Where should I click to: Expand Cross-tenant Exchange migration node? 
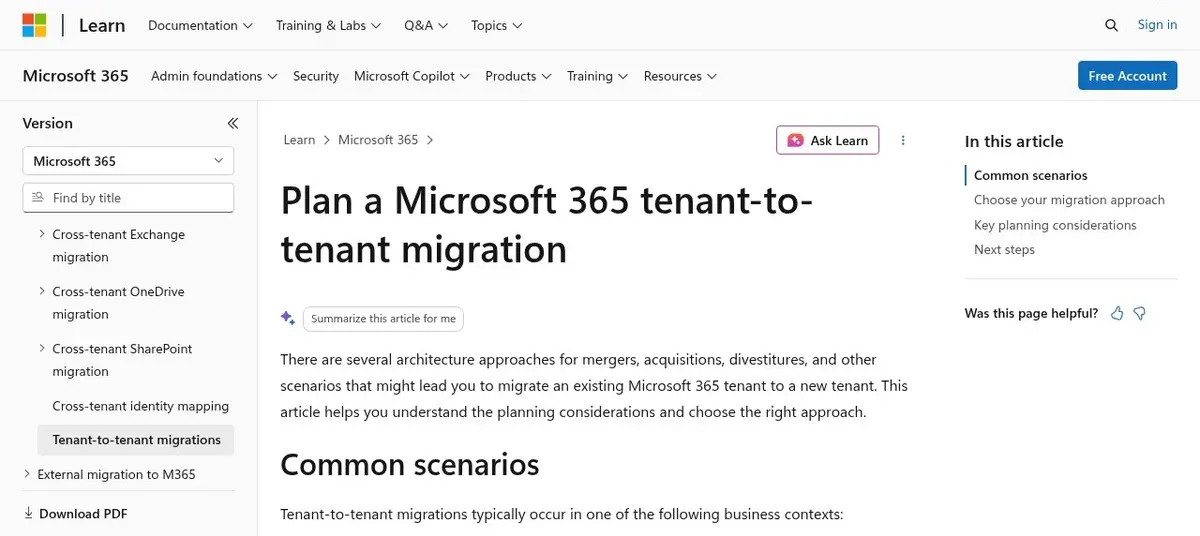[x=42, y=234]
